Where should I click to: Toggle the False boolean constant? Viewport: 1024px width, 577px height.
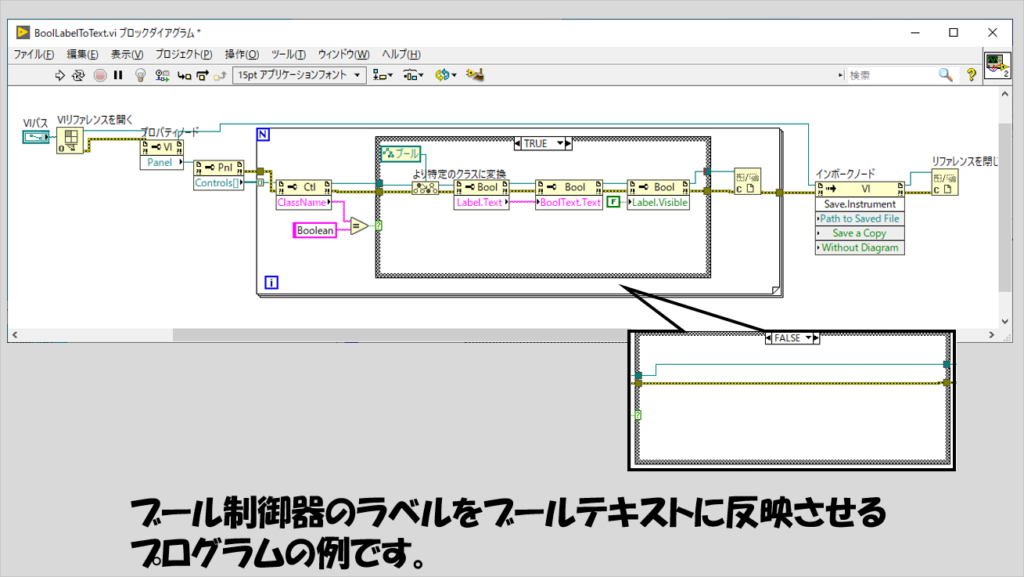[612, 202]
